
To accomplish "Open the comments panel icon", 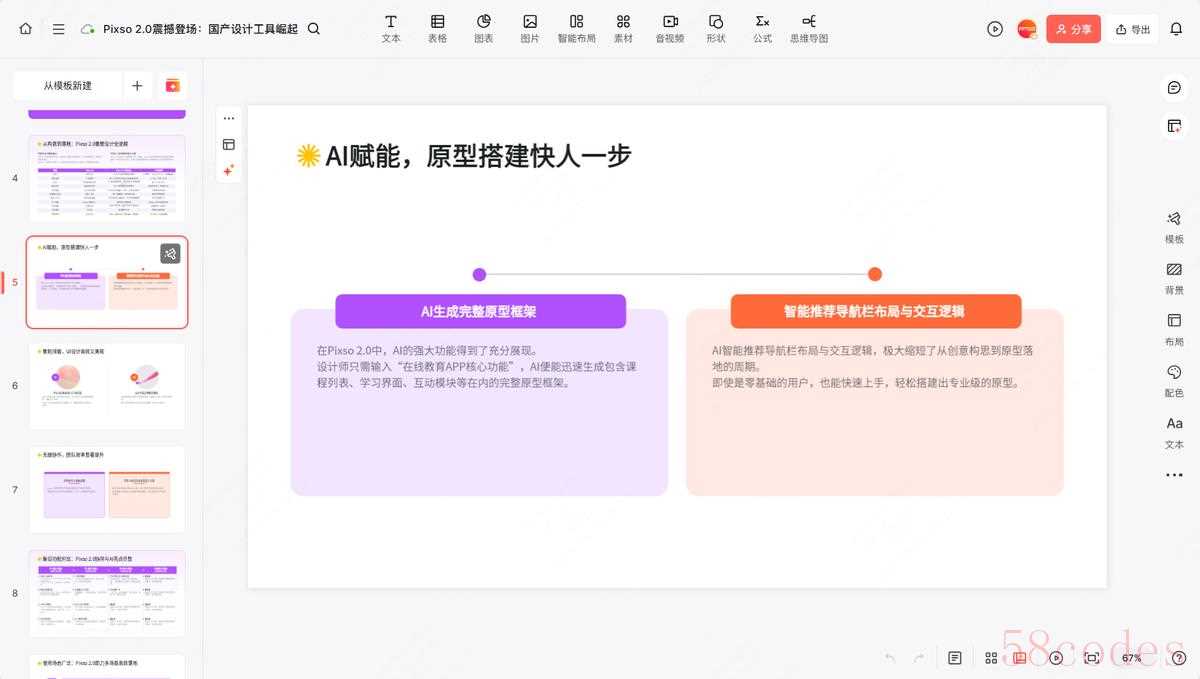I will tap(1174, 88).
